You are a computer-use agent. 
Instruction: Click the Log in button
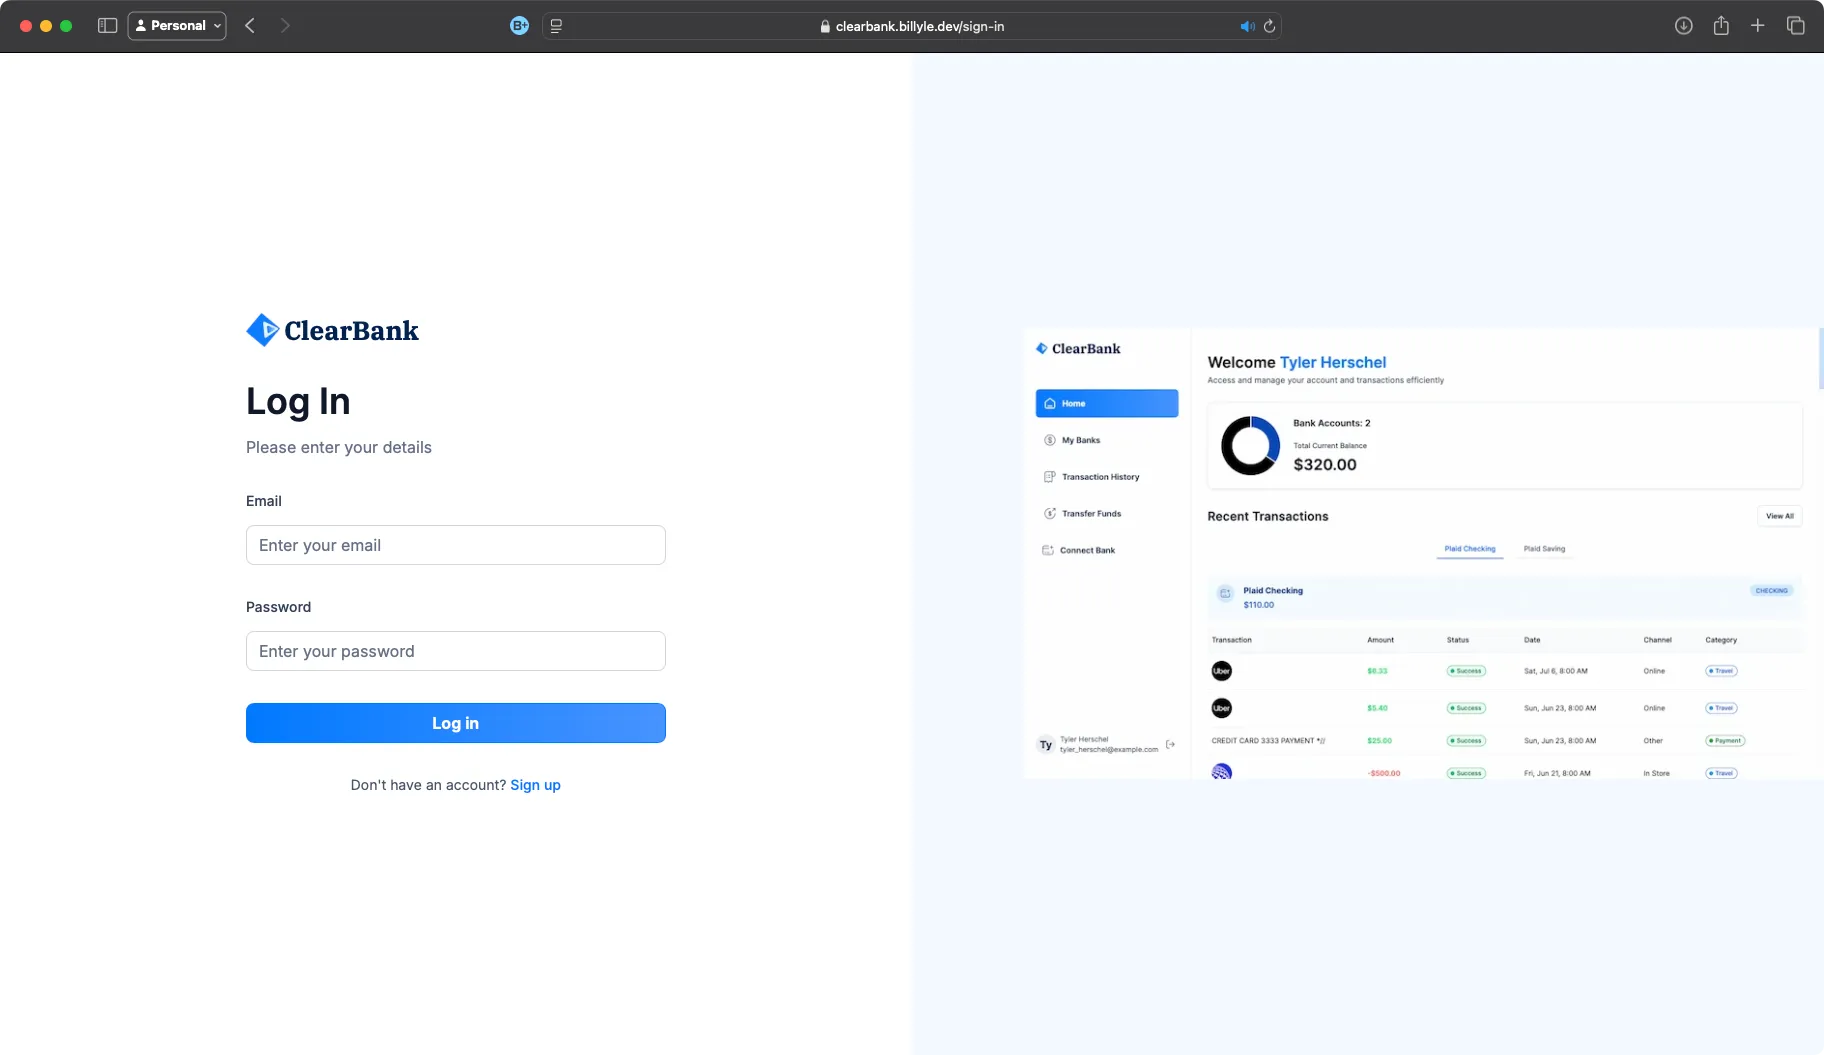tap(455, 722)
